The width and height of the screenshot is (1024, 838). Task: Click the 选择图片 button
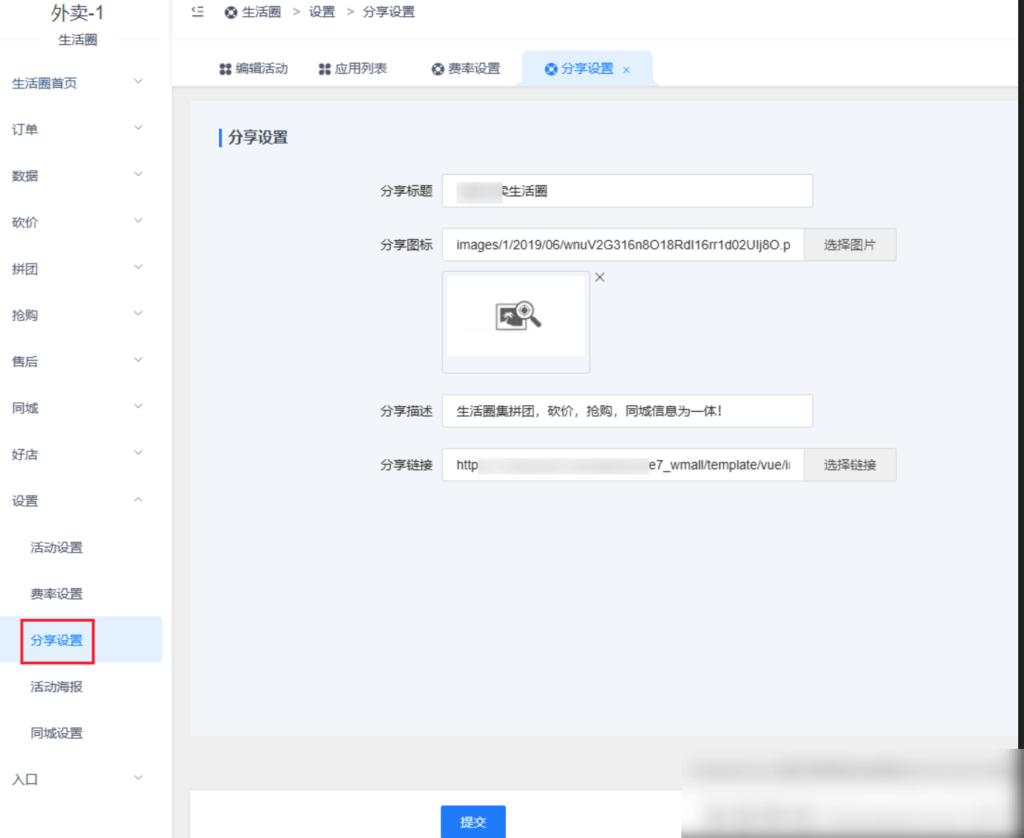click(x=849, y=244)
